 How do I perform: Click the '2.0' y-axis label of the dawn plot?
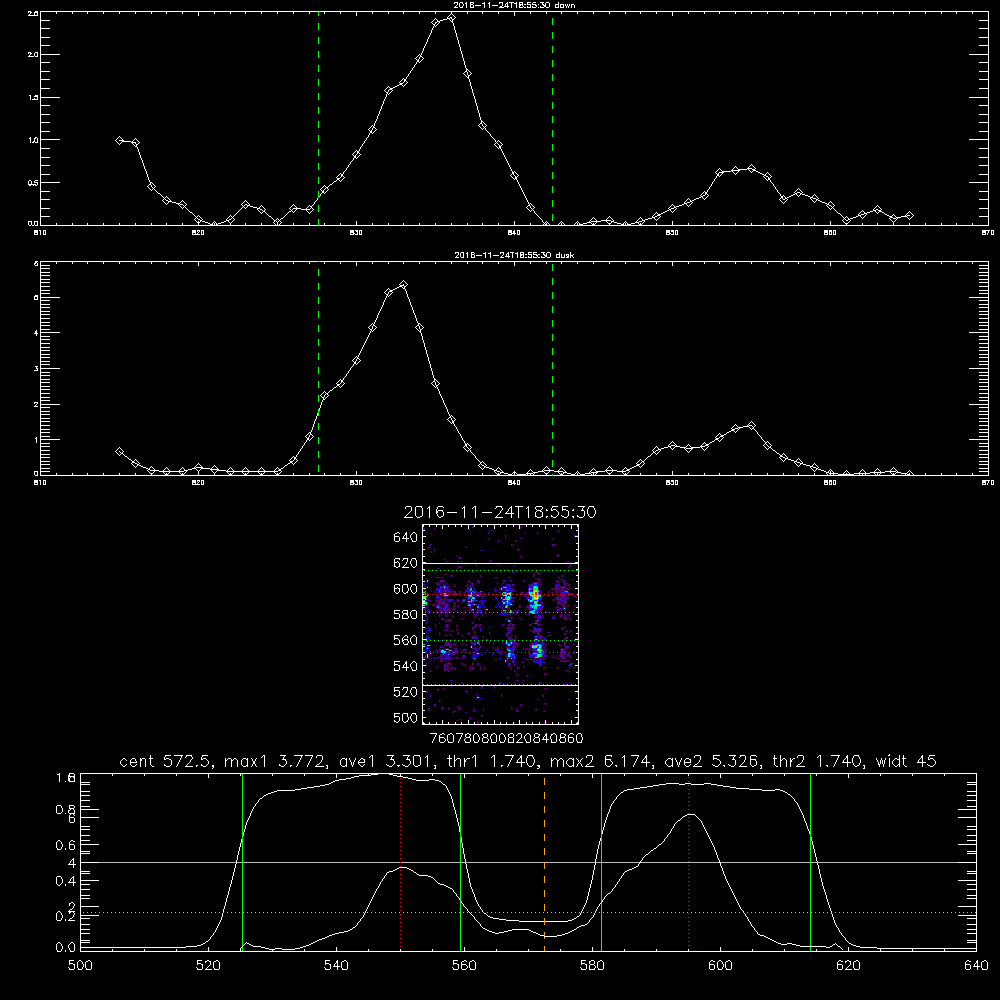tap(33, 55)
